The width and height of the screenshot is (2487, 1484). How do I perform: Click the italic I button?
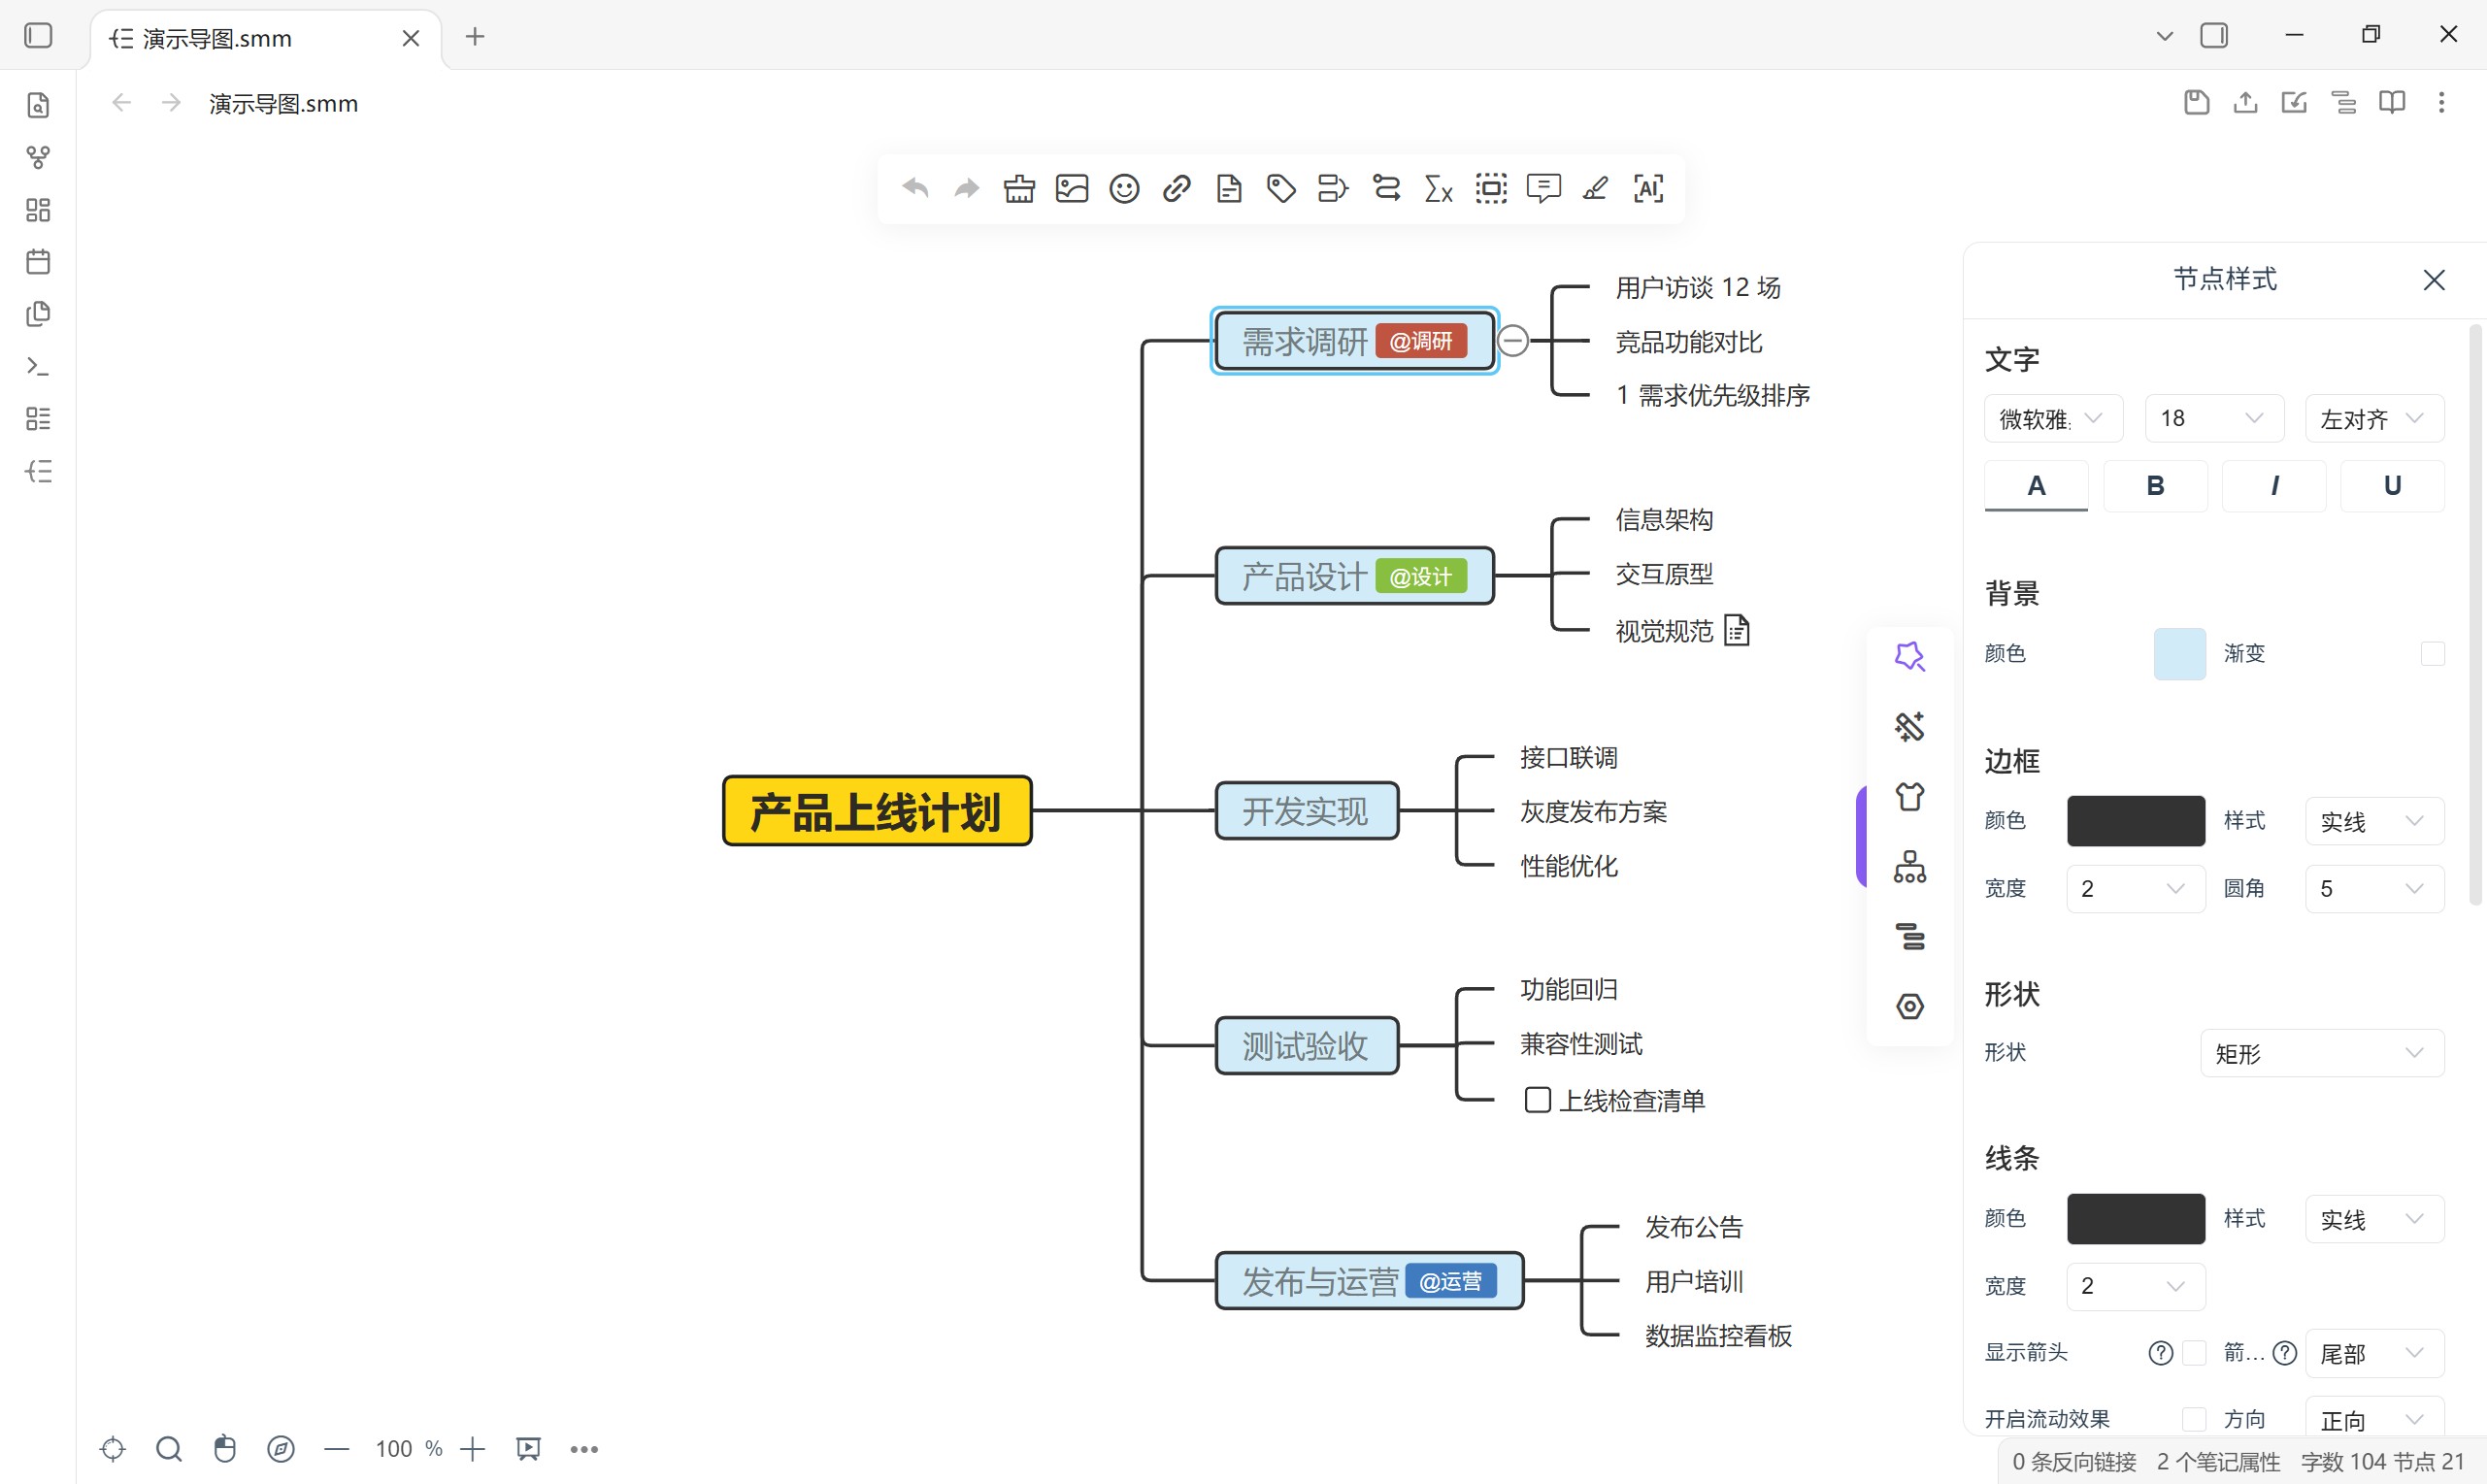2273,486
